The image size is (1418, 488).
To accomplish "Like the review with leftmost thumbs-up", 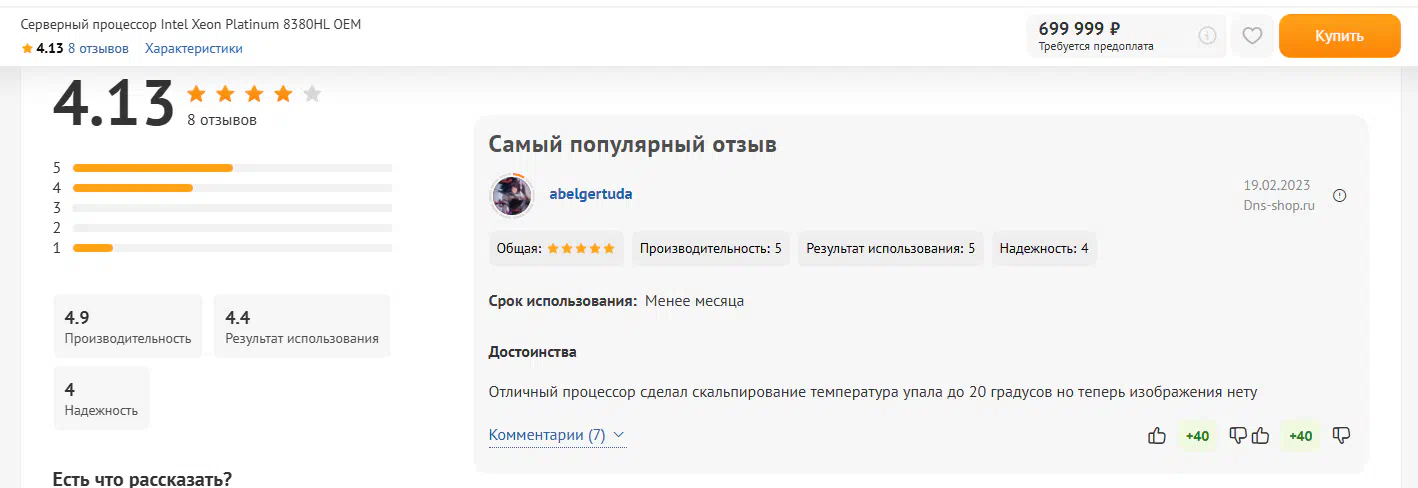I will [x=1157, y=435].
